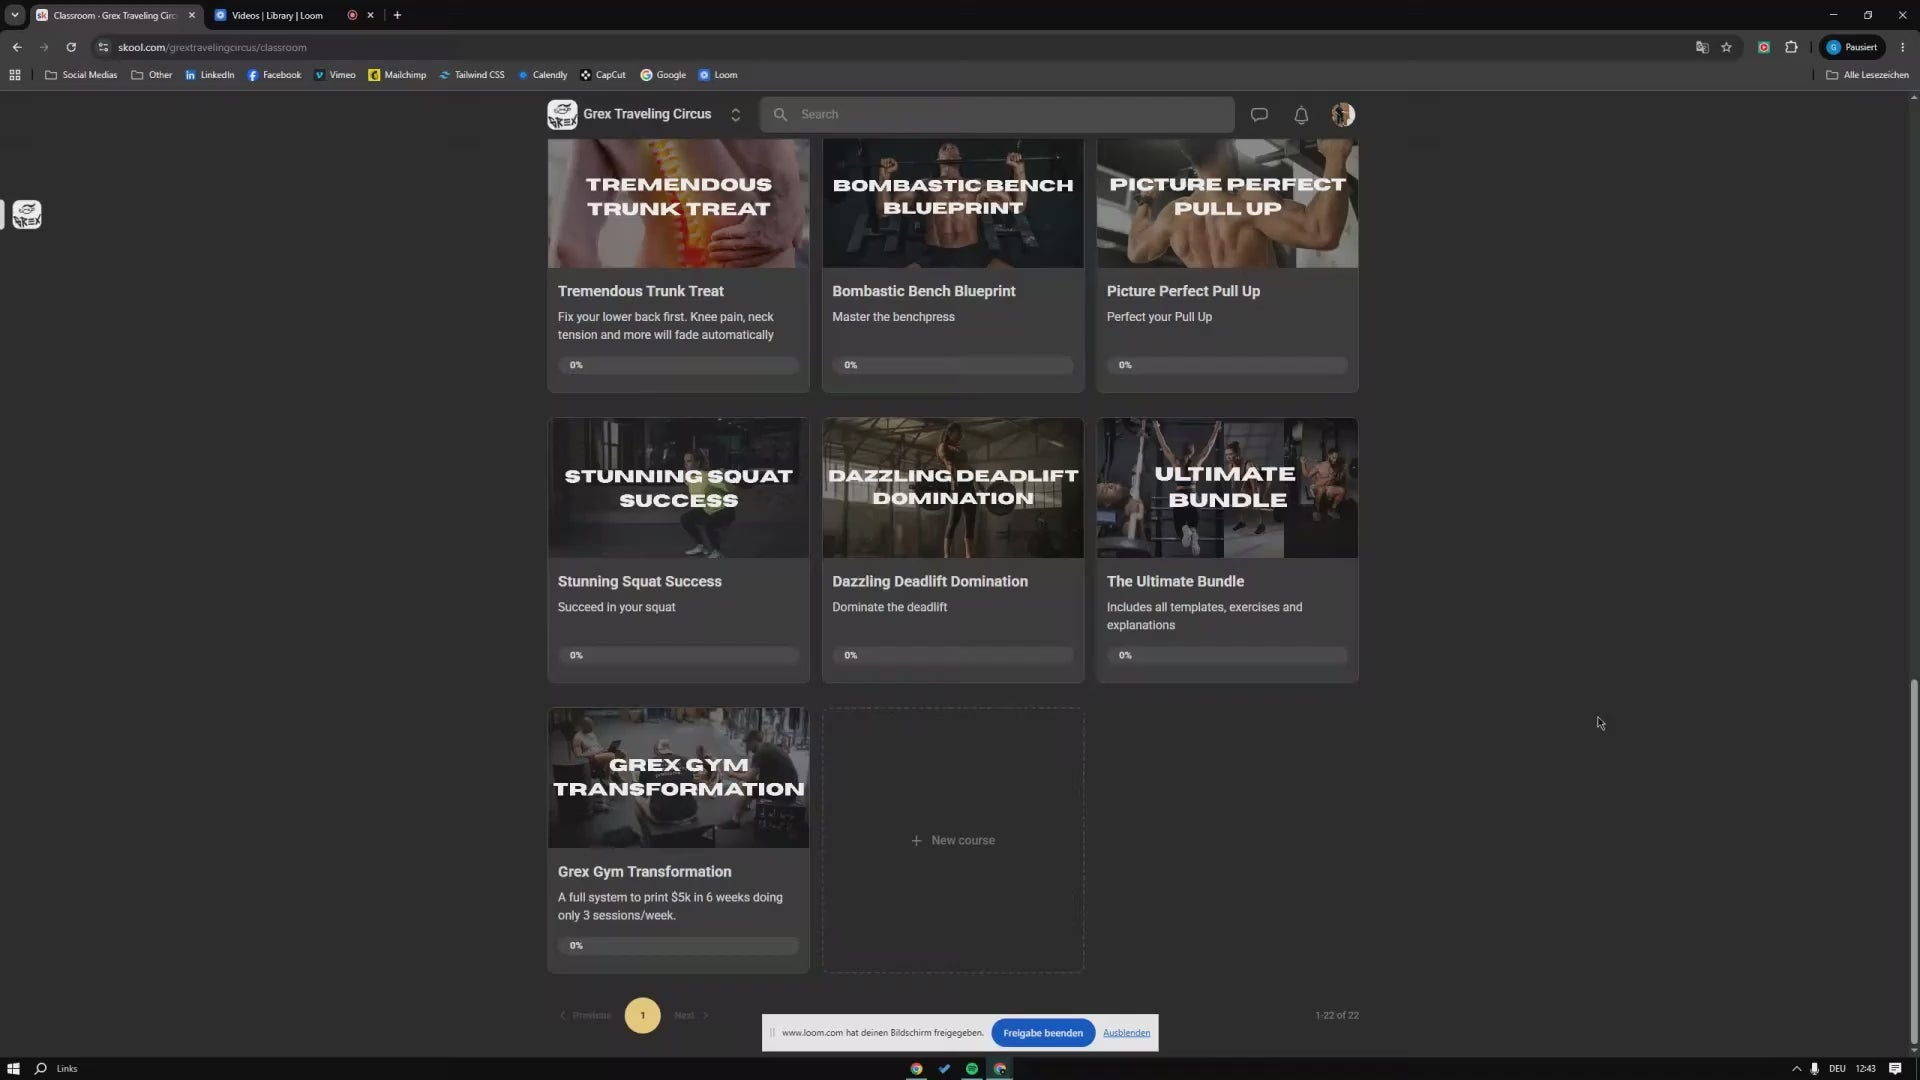Click the Grex Gym Transformation title
1920x1080 pixels.
644,872
